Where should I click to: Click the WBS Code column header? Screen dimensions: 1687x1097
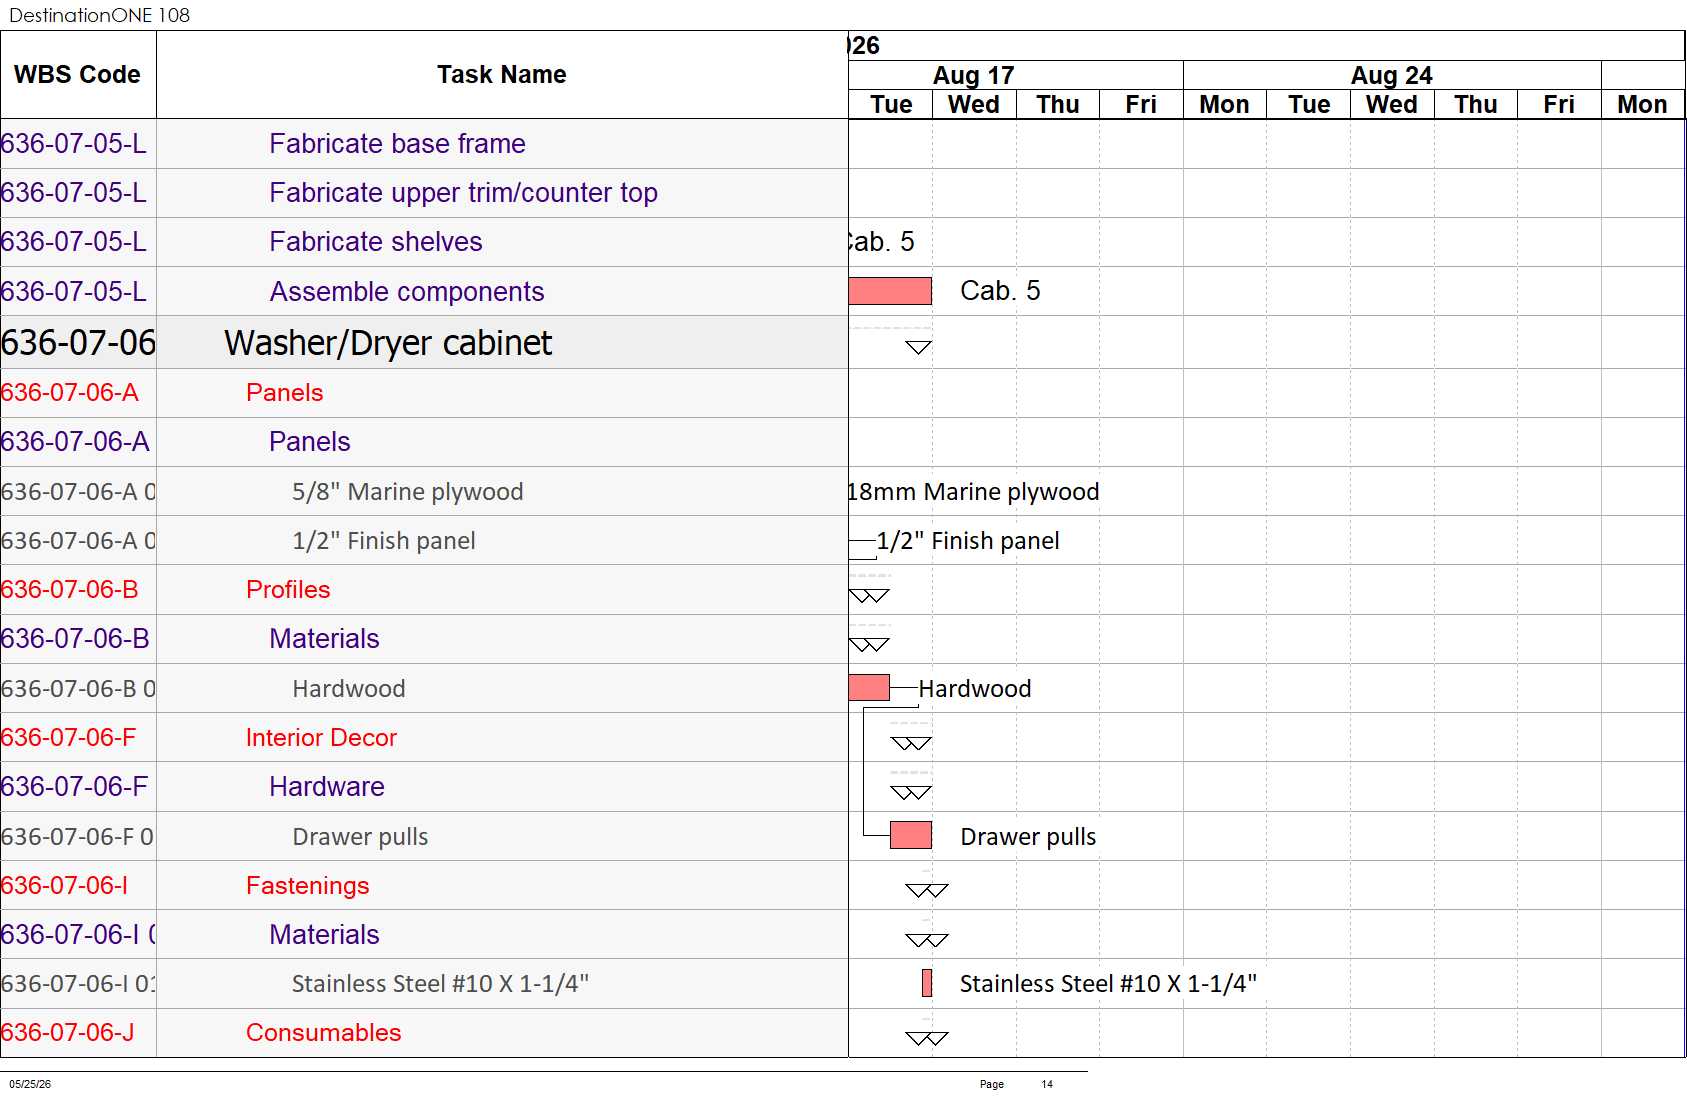click(78, 75)
